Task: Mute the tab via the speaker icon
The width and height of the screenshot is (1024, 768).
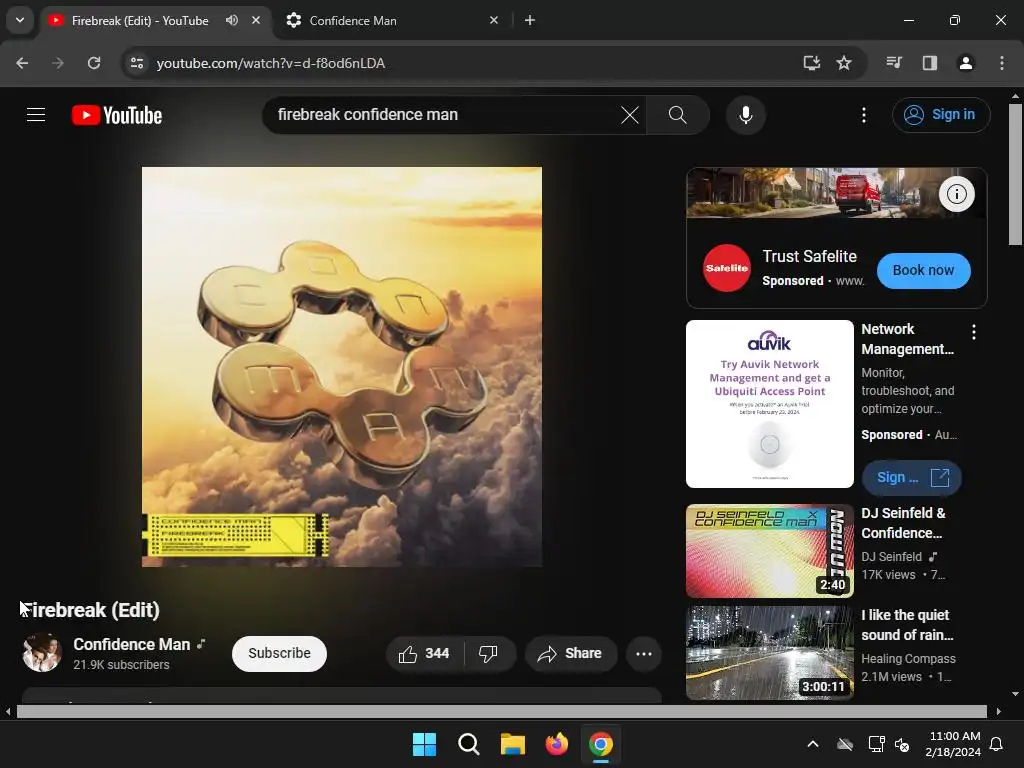Action: click(232, 20)
